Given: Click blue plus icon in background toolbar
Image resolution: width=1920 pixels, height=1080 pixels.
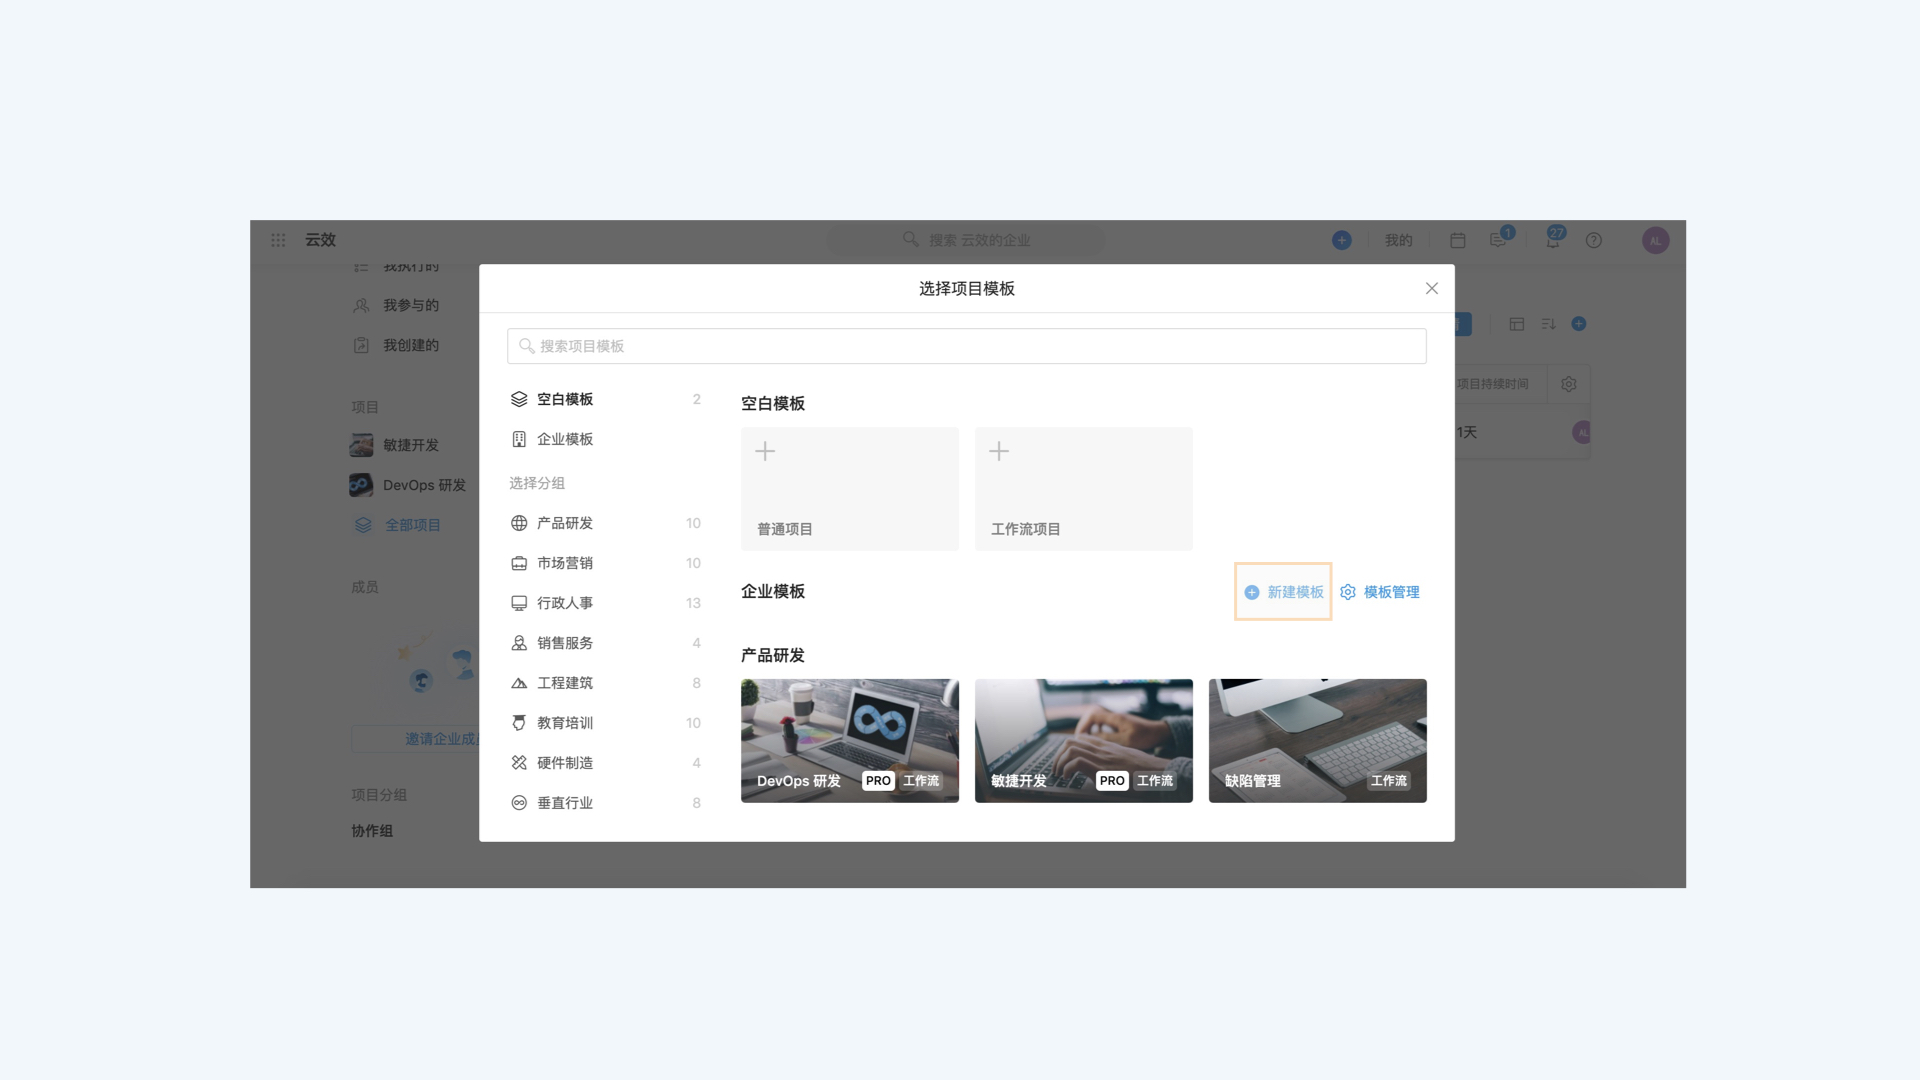Looking at the screenshot, I should [1579, 324].
